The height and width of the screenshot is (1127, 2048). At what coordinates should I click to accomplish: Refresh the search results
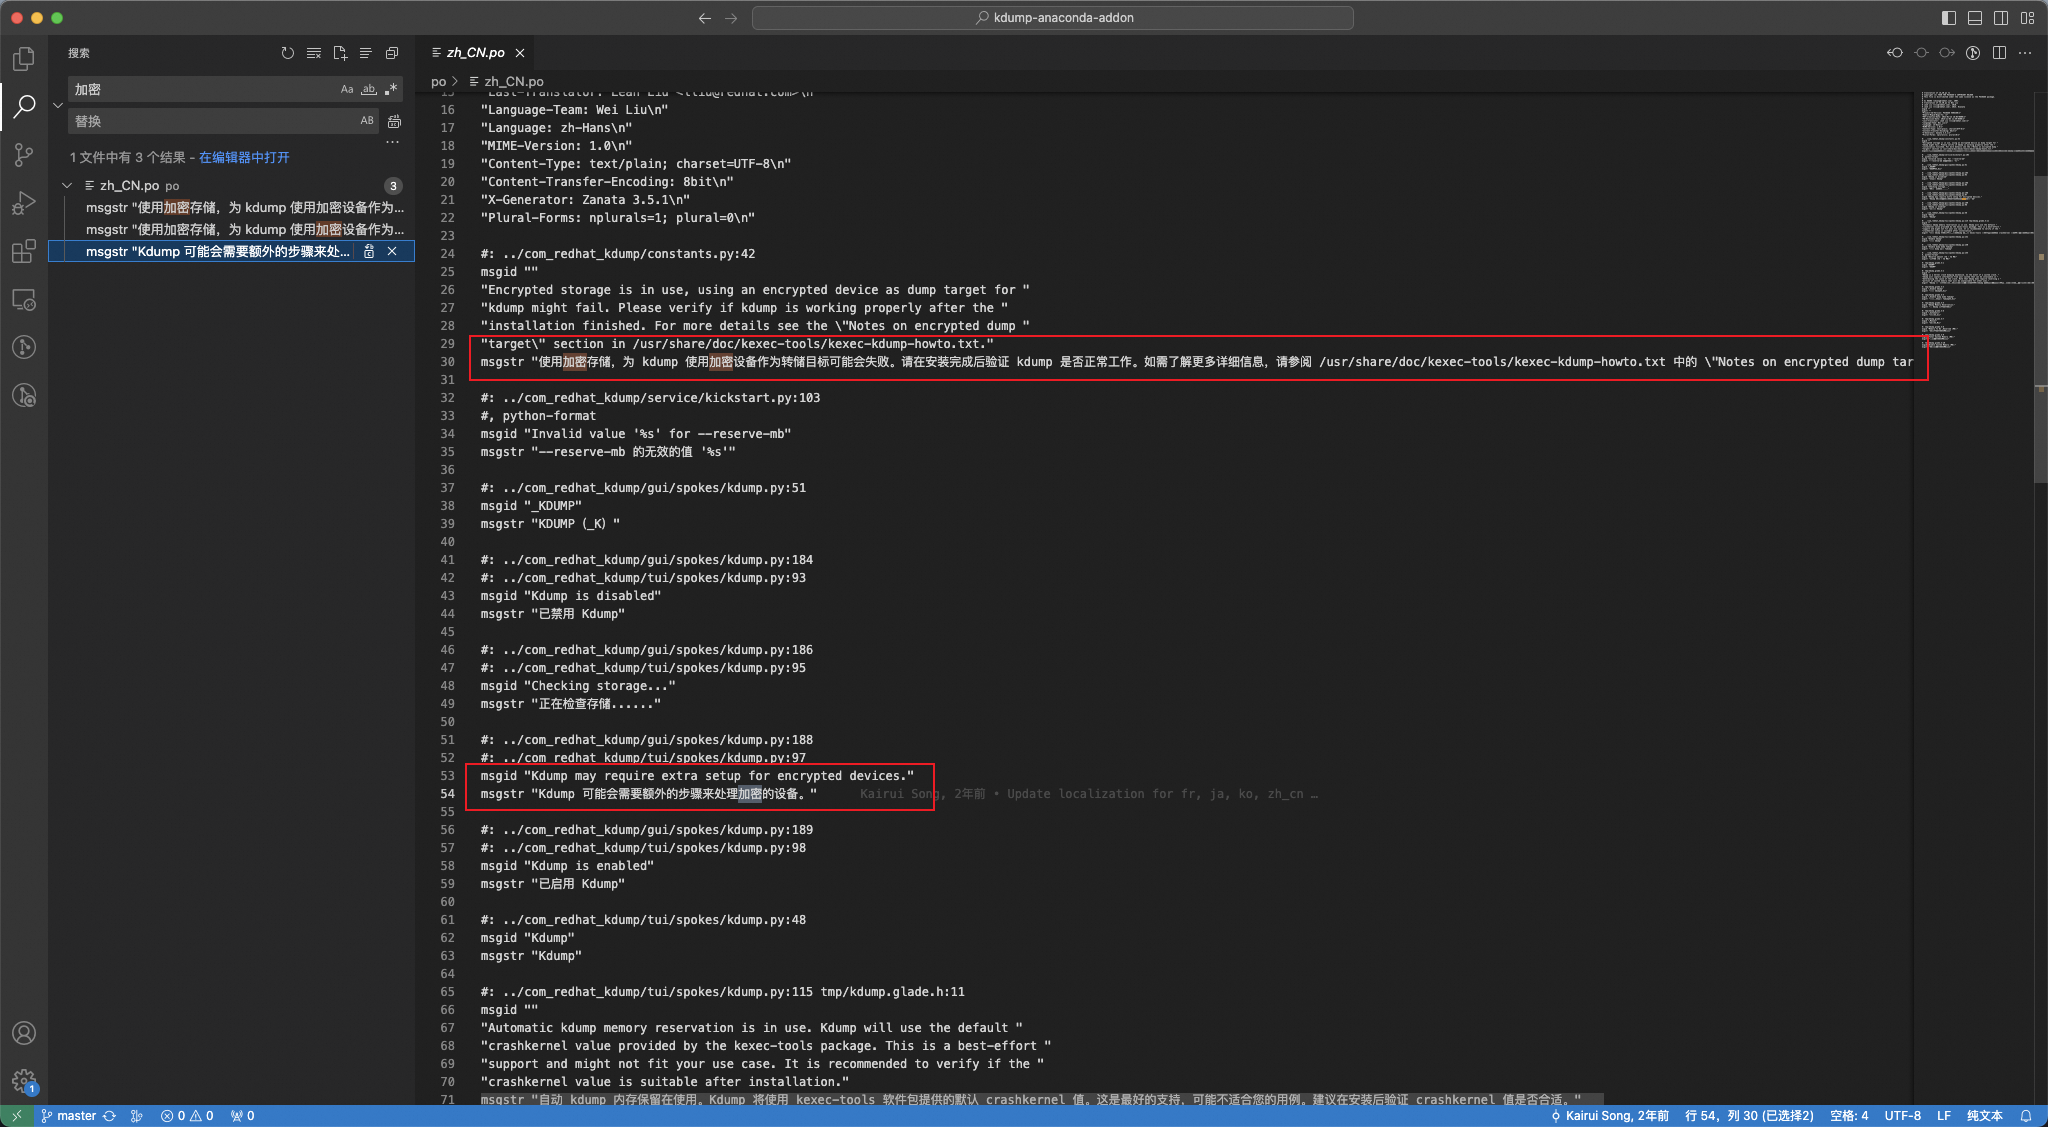click(288, 53)
